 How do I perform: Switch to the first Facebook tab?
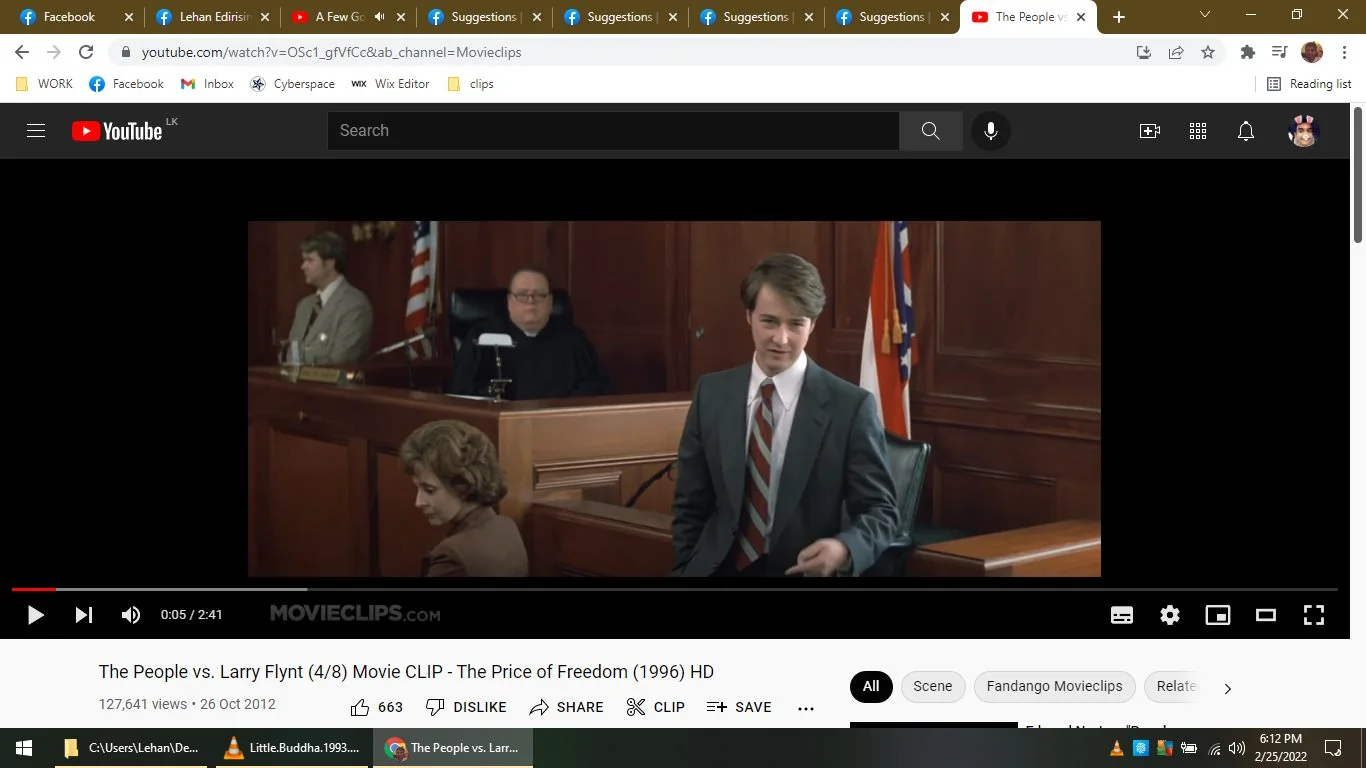tap(76, 17)
